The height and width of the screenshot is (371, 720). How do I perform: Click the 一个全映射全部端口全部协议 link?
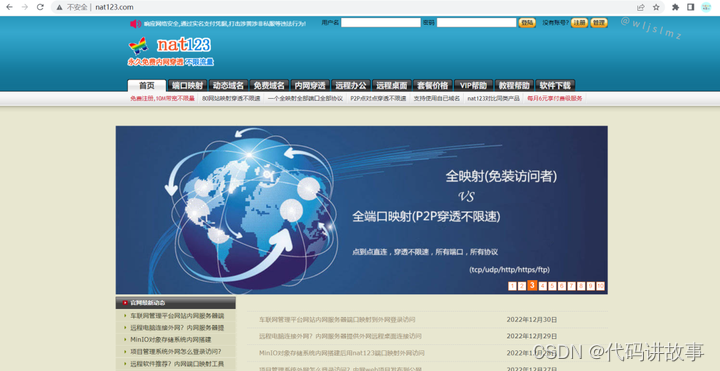(305, 98)
